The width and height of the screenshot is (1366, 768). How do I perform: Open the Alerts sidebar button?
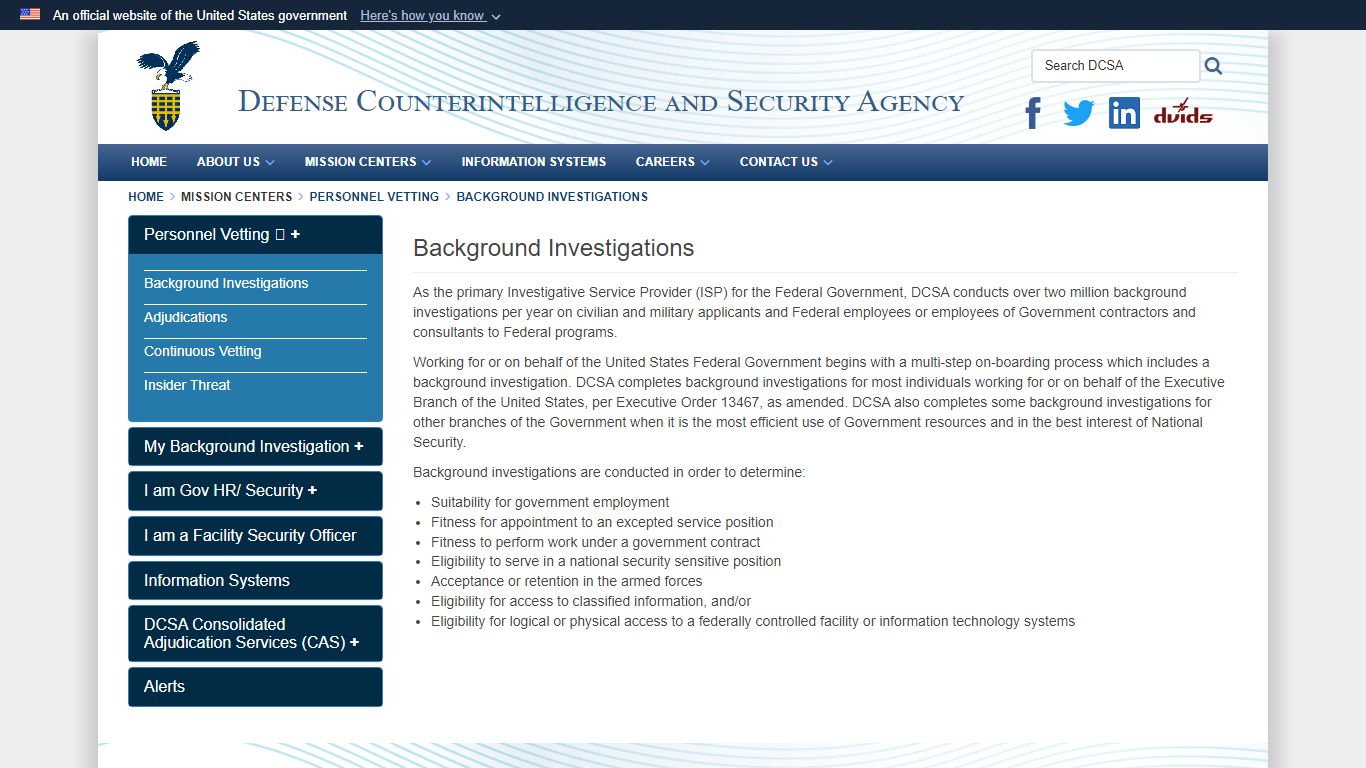coord(255,687)
